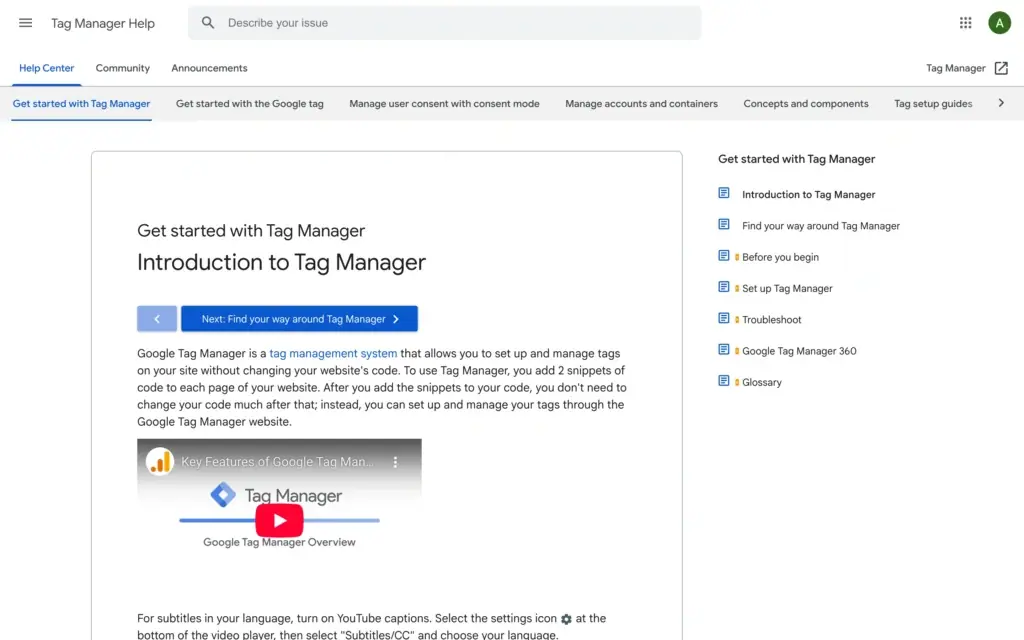
Task: Click the search magnifier icon
Action: point(208,23)
